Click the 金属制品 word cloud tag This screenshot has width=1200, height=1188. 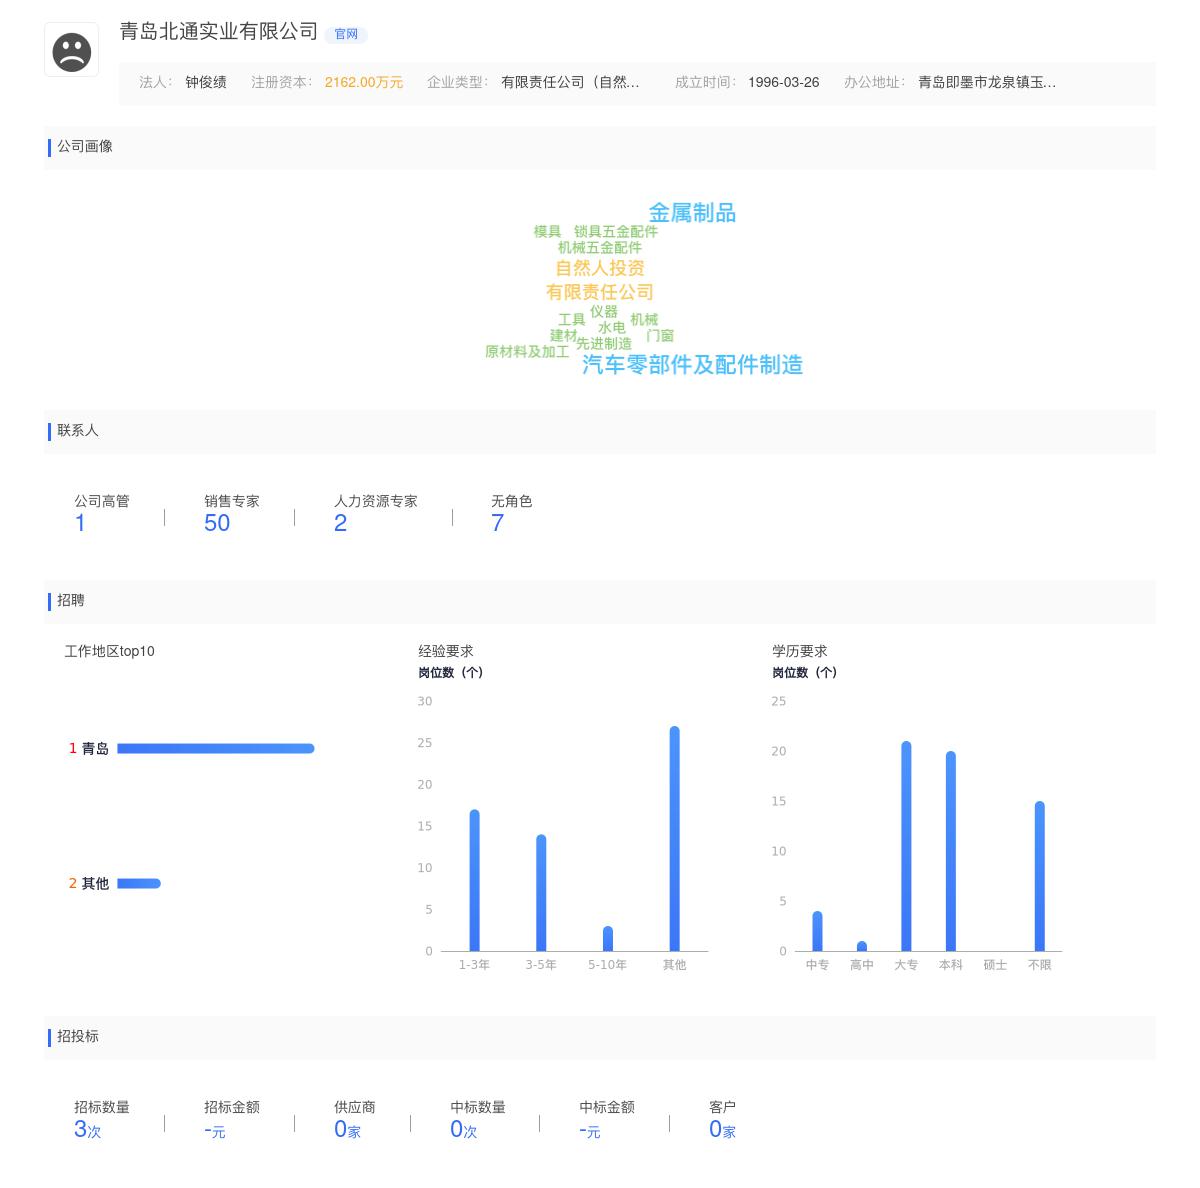pos(692,213)
